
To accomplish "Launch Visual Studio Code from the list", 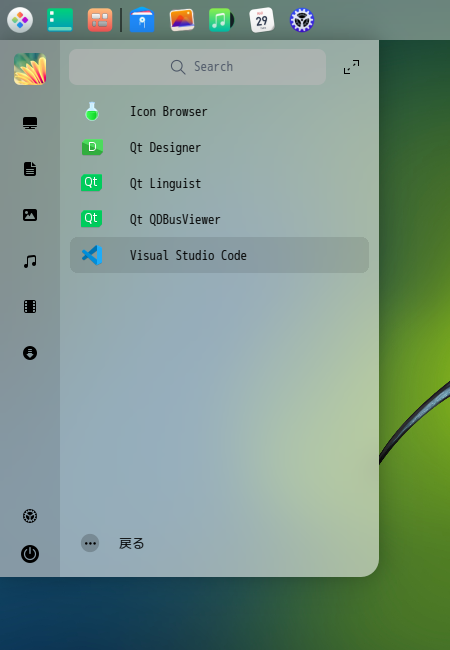I will pyautogui.click(x=219, y=255).
